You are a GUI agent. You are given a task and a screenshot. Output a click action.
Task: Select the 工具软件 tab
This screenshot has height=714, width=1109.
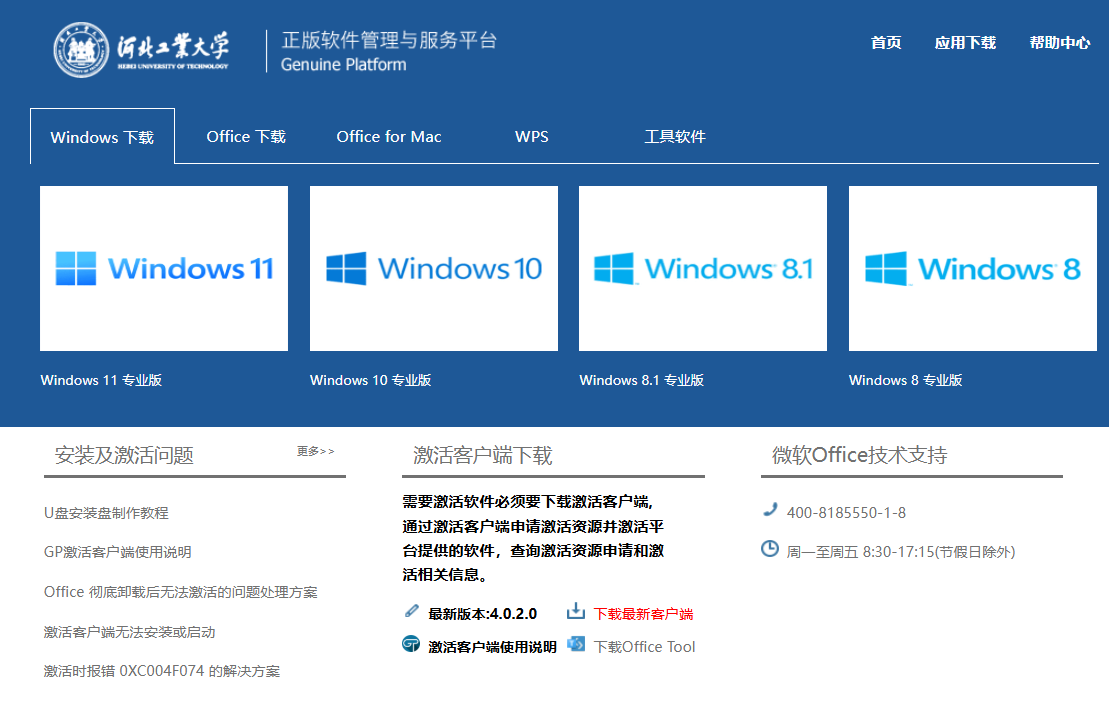pos(674,136)
